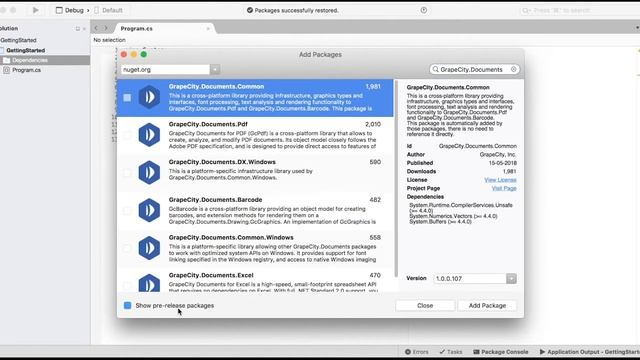This screenshot has width=640, height=360.
Task: Select the GrapeCity.Documents.Barcode package title
Action: pyautogui.click(x=216, y=200)
